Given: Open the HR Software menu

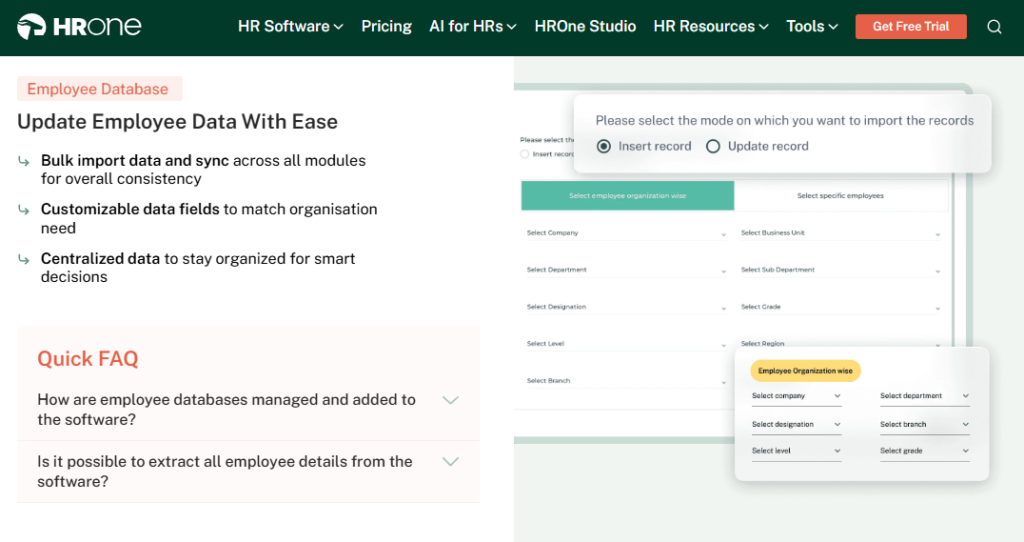Looking at the screenshot, I should pyautogui.click(x=291, y=26).
